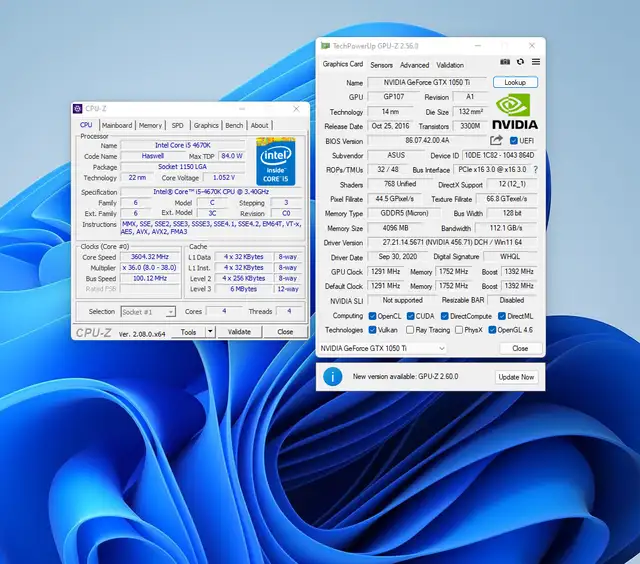Click the GPU-Z refresh icon
Screen dimensions: 640x564
coord(520,62)
